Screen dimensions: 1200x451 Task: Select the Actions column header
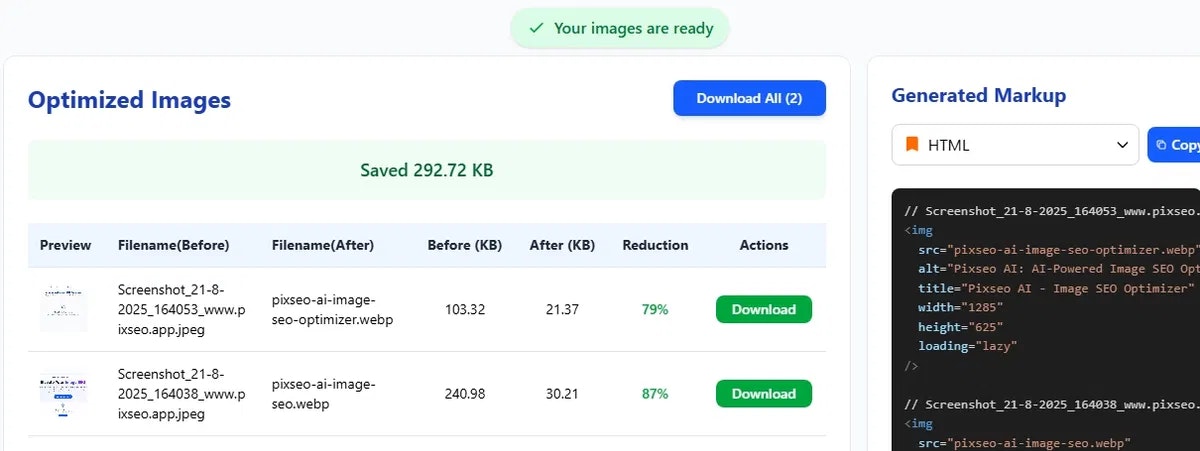click(764, 245)
